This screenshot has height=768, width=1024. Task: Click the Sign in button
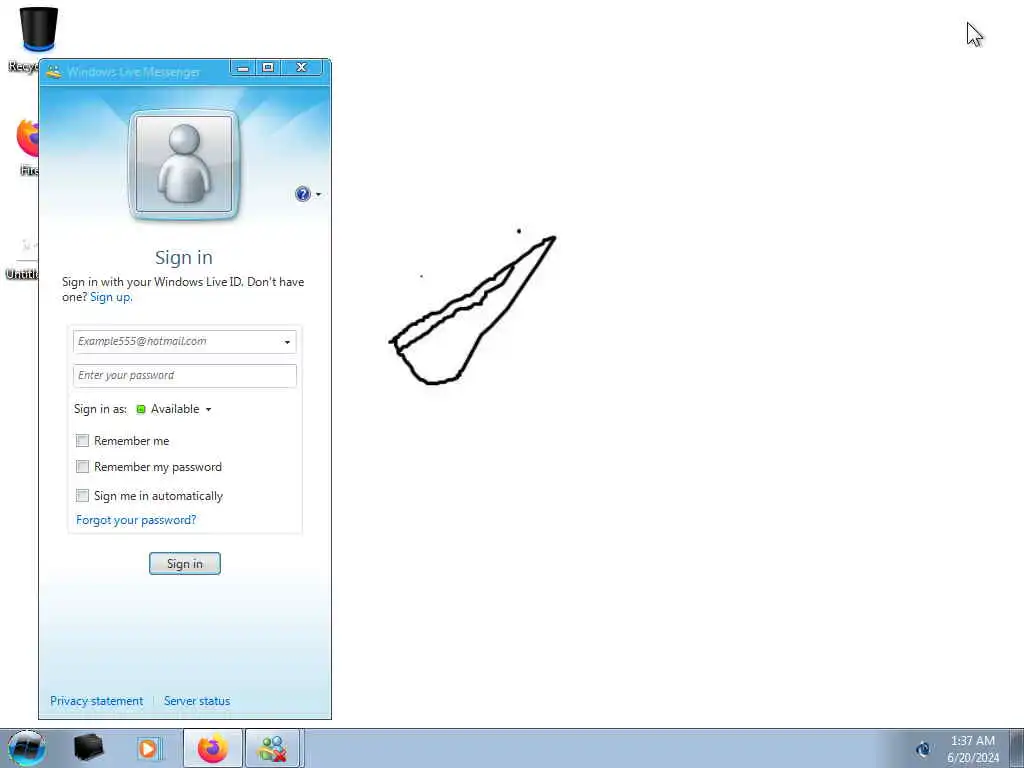[x=185, y=564]
